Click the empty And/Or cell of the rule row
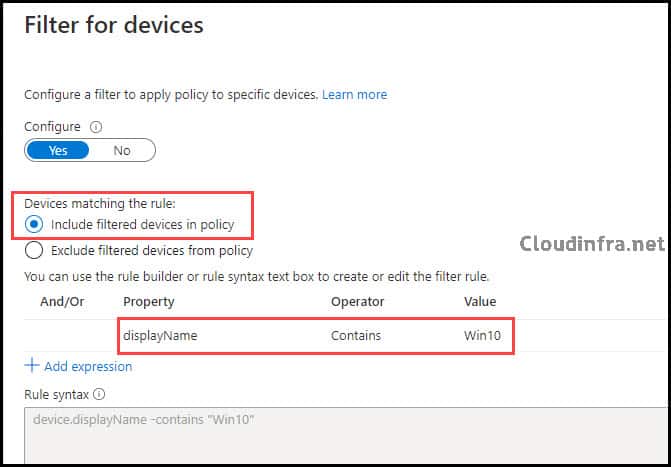Viewport: 671px width, 467px height. click(x=71, y=336)
